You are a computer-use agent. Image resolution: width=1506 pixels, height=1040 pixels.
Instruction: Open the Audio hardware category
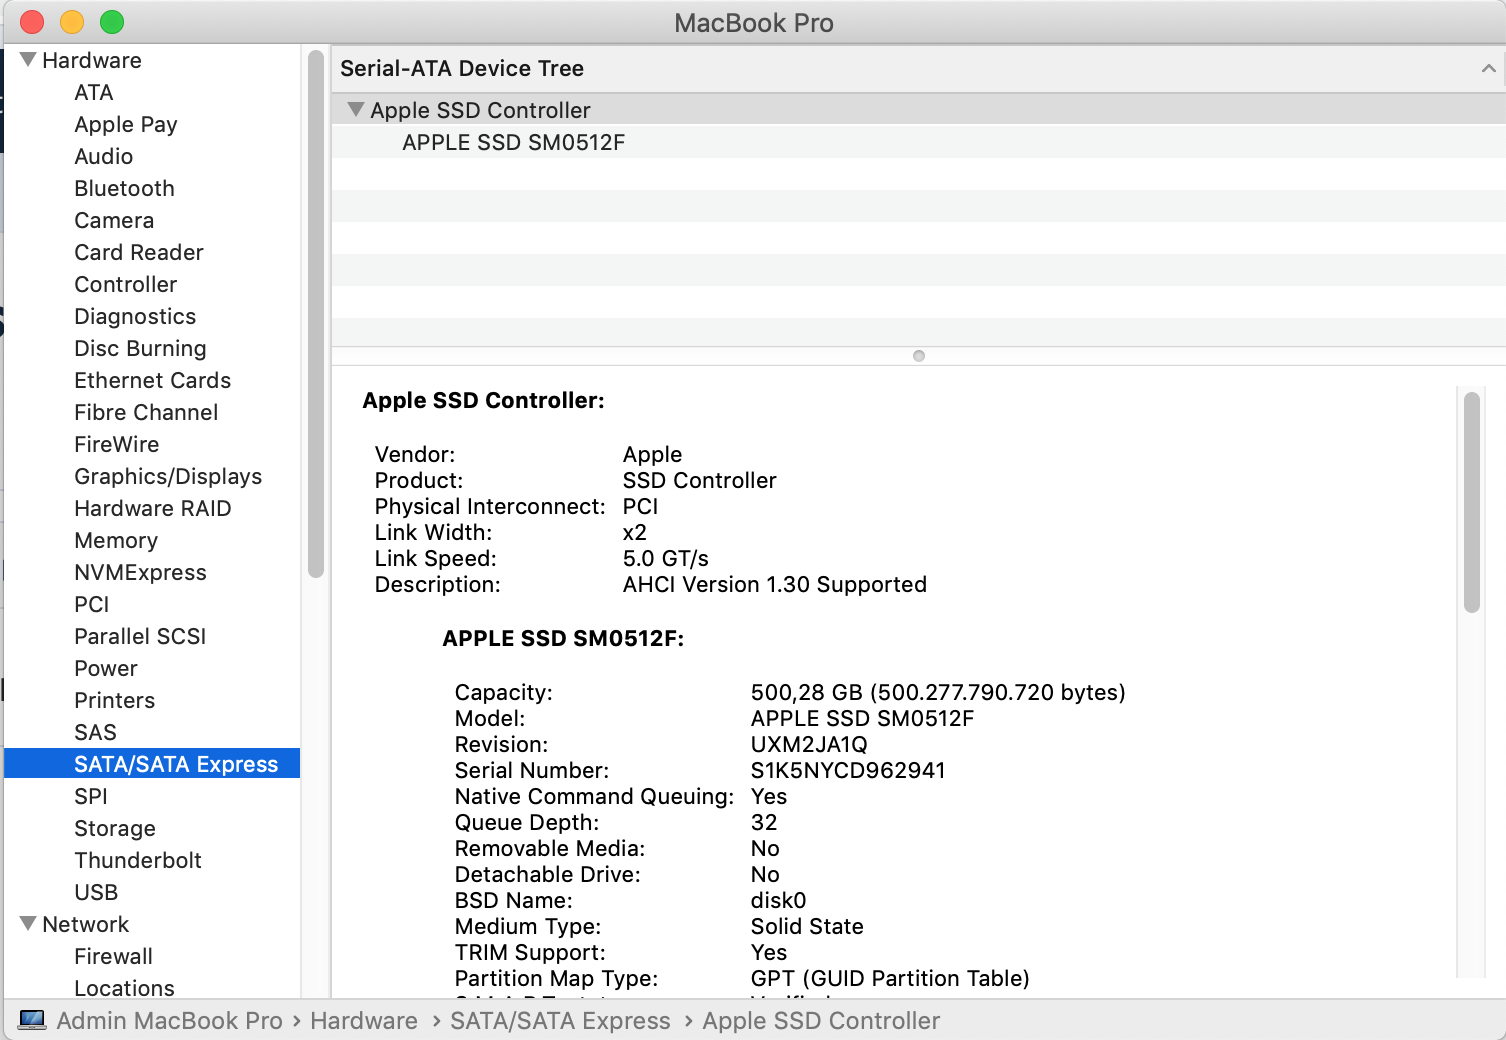[104, 156]
